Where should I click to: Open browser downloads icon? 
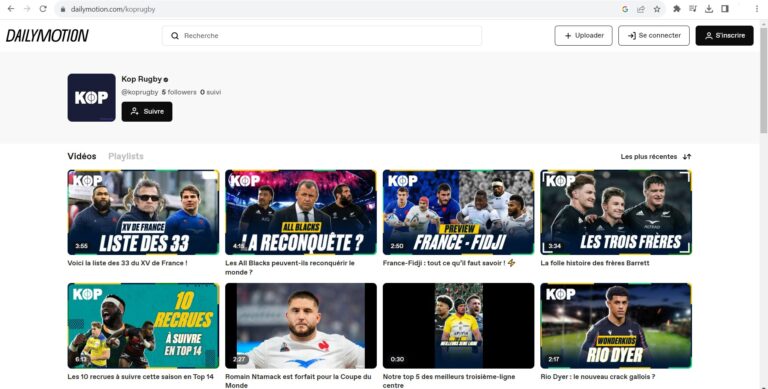coord(709,9)
